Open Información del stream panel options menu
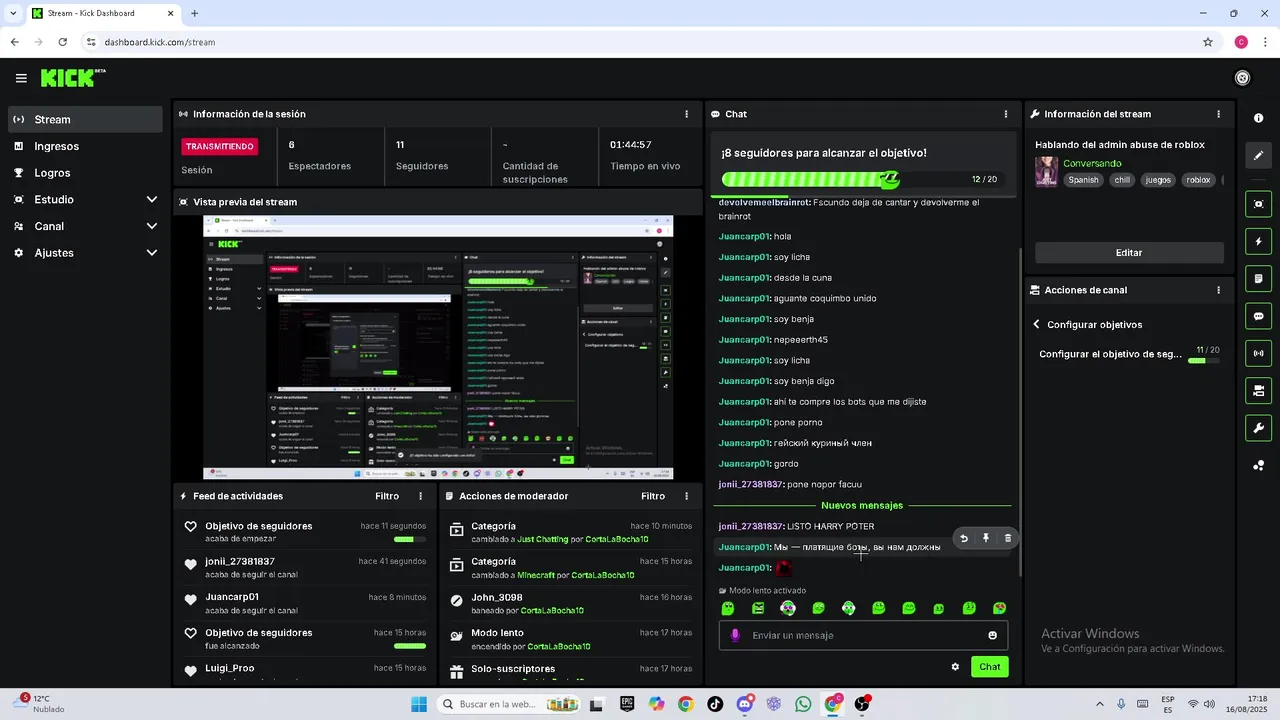The width and height of the screenshot is (1280, 720). pyautogui.click(x=1218, y=114)
